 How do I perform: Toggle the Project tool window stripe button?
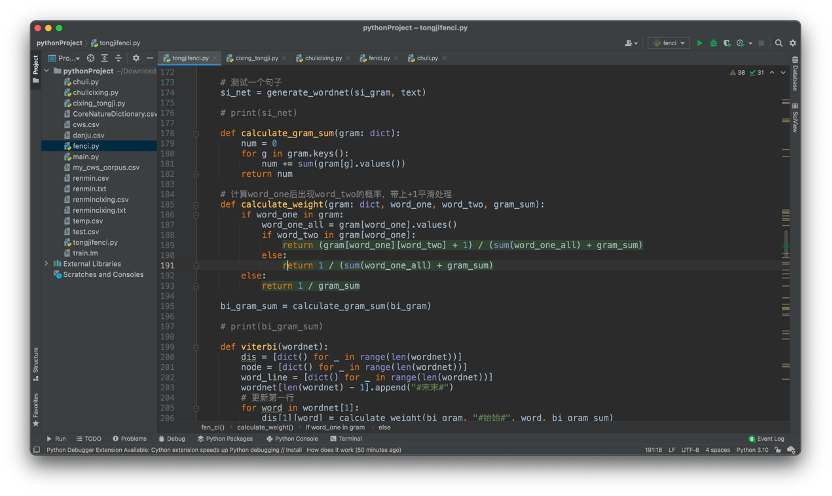(x=36, y=69)
